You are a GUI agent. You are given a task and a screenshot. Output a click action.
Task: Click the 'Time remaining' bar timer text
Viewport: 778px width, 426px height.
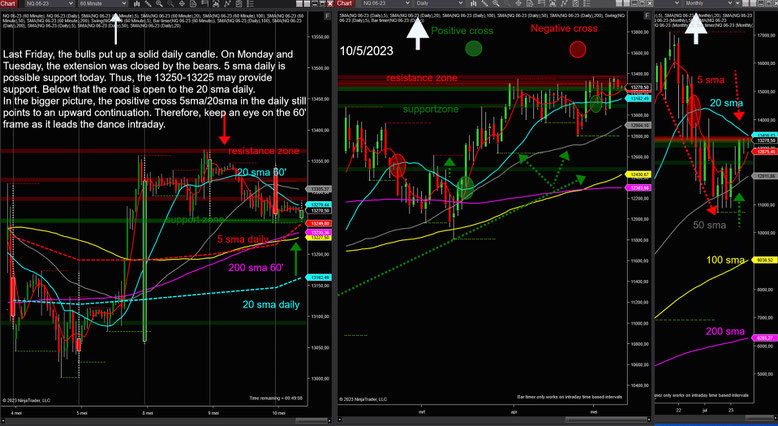click(x=275, y=398)
